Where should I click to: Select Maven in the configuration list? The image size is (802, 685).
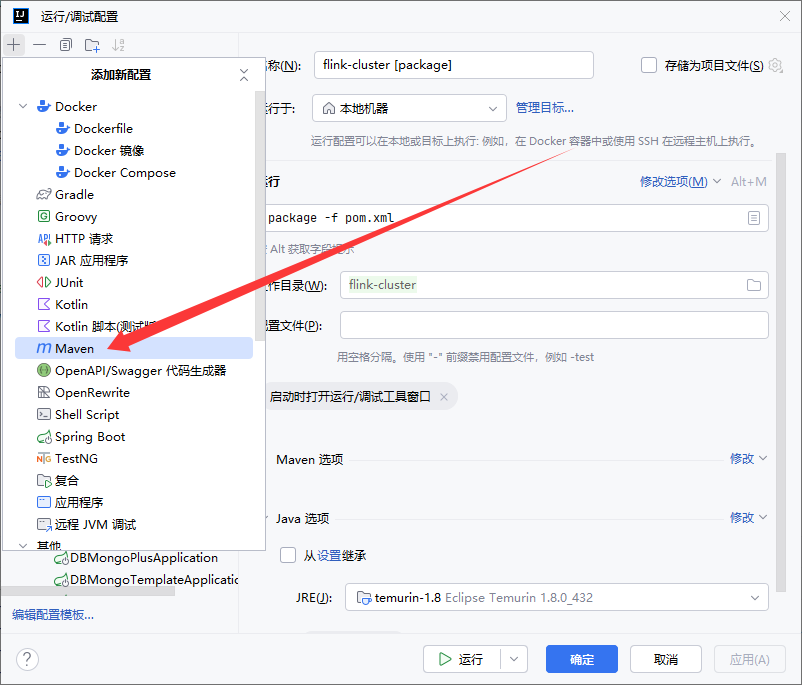[x=75, y=348]
